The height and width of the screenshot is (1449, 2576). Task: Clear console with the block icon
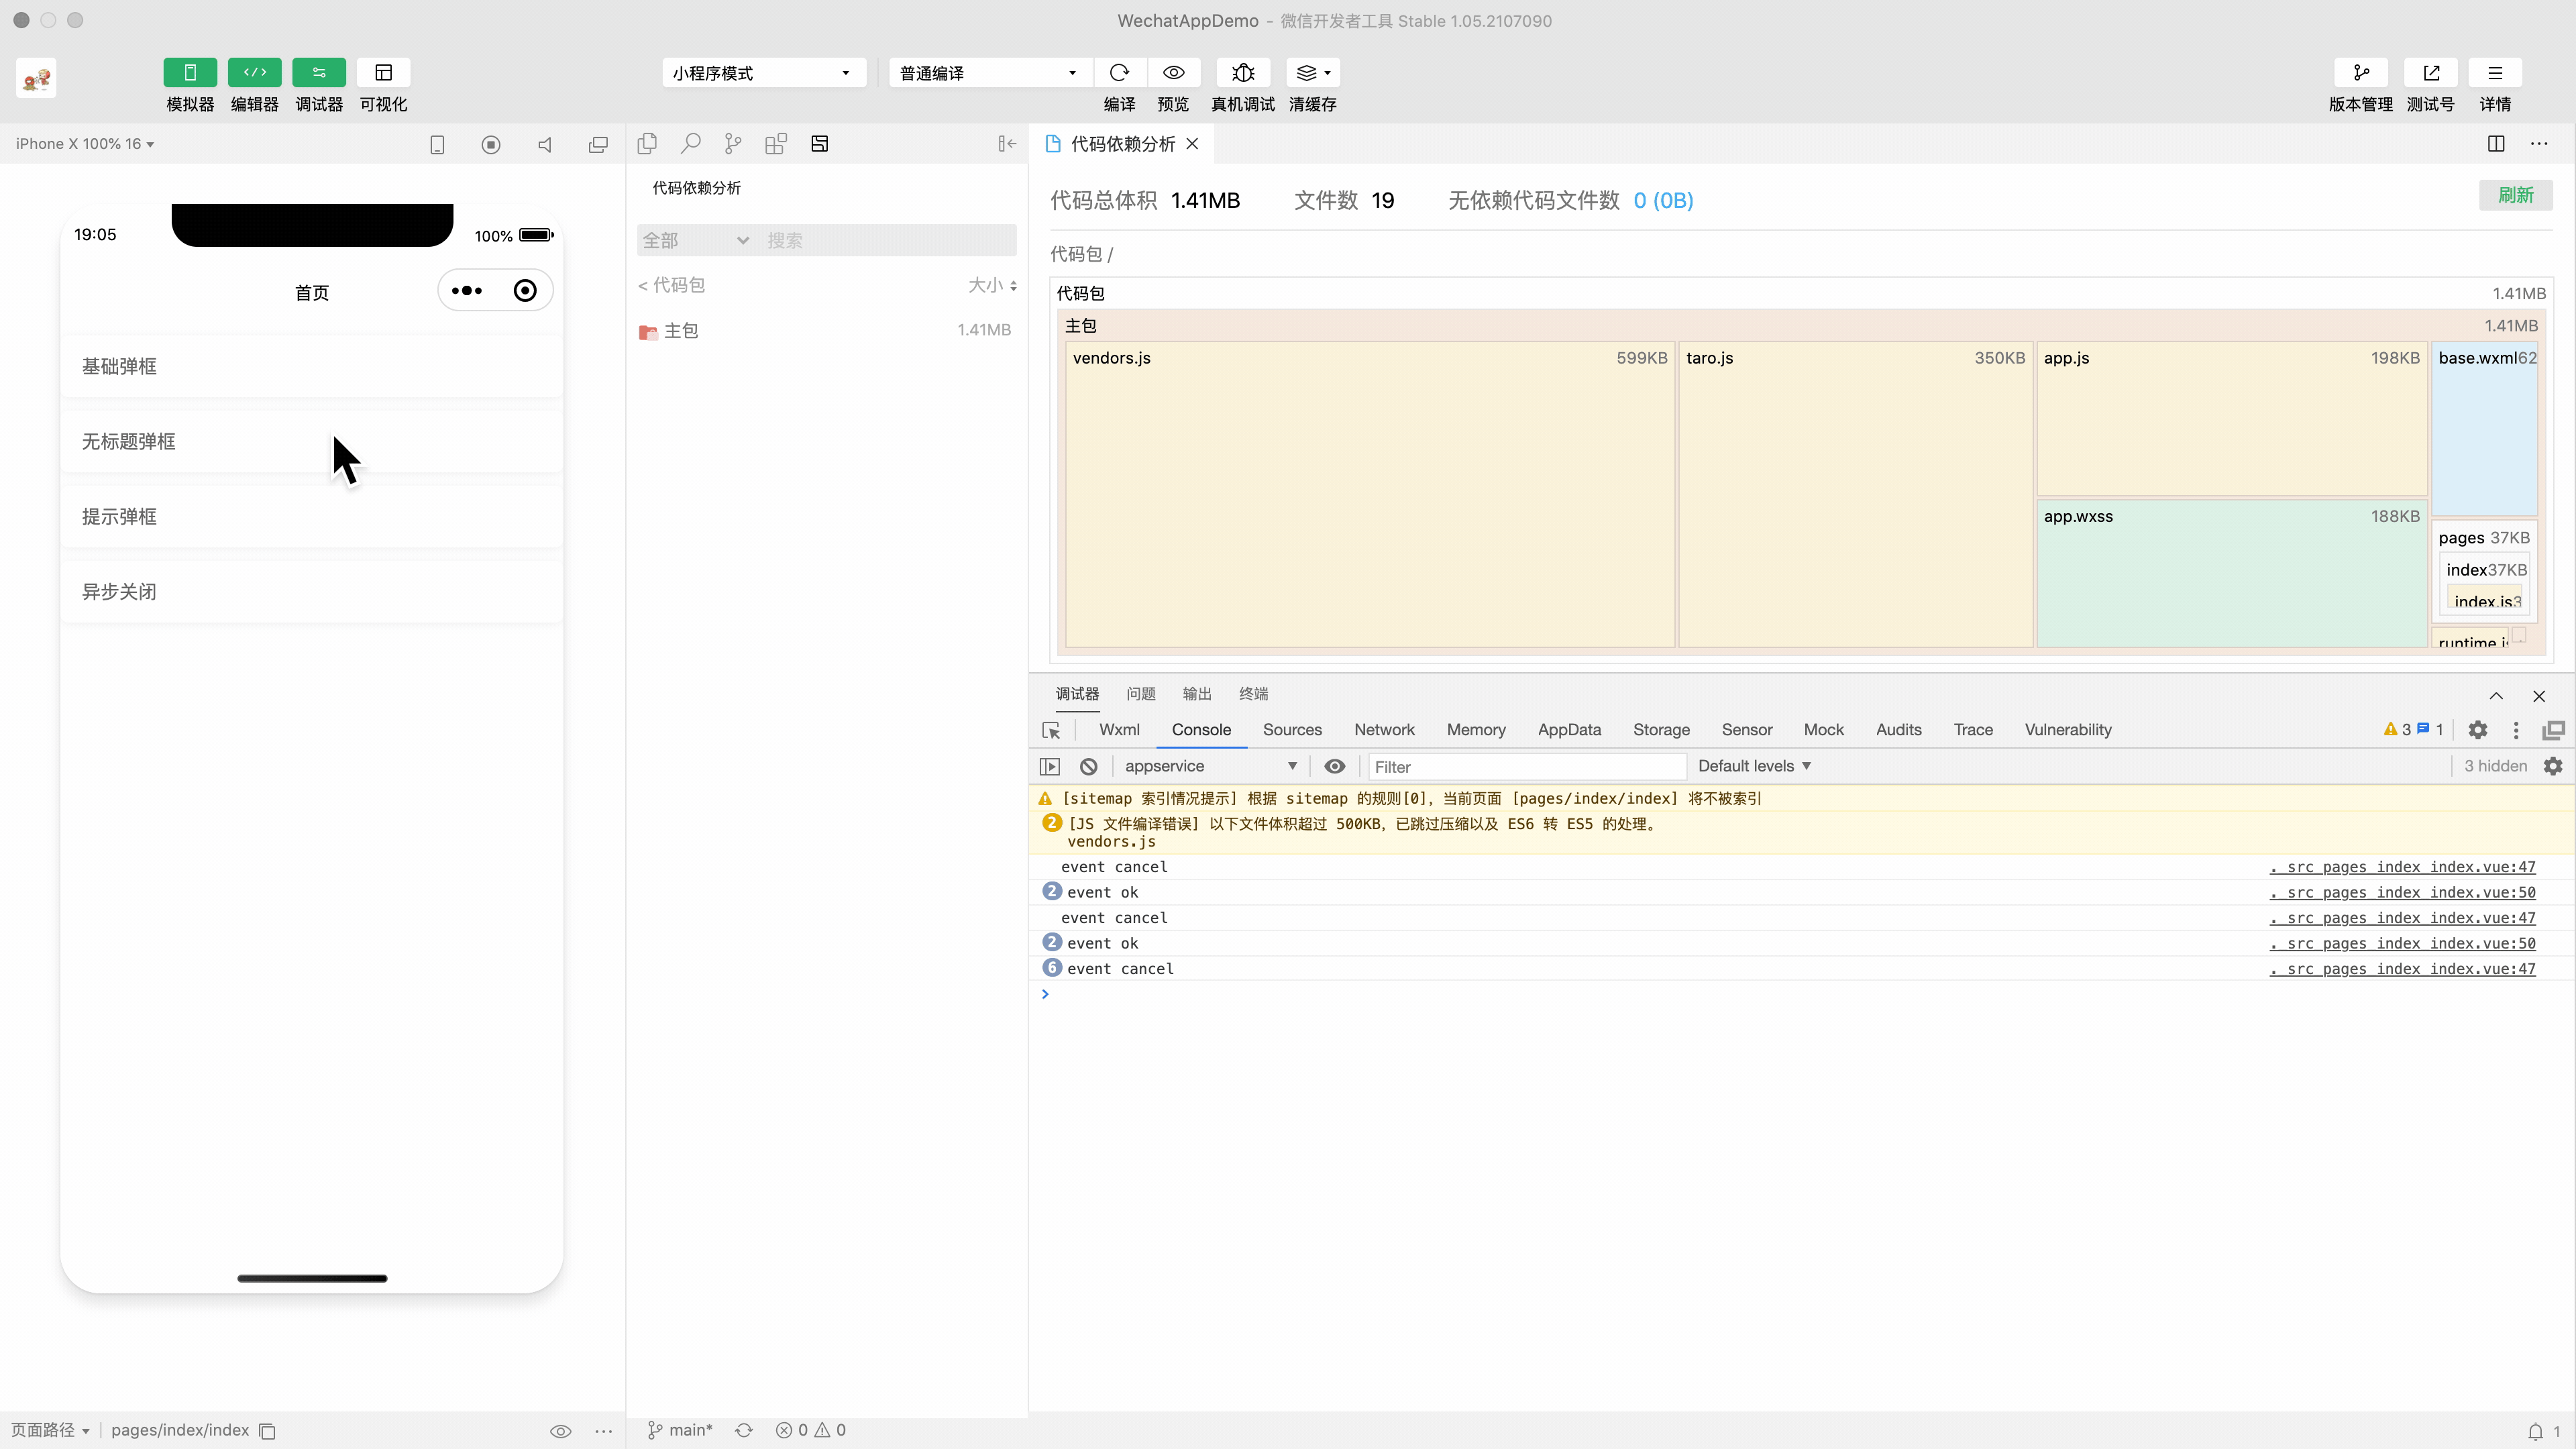click(1087, 766)
